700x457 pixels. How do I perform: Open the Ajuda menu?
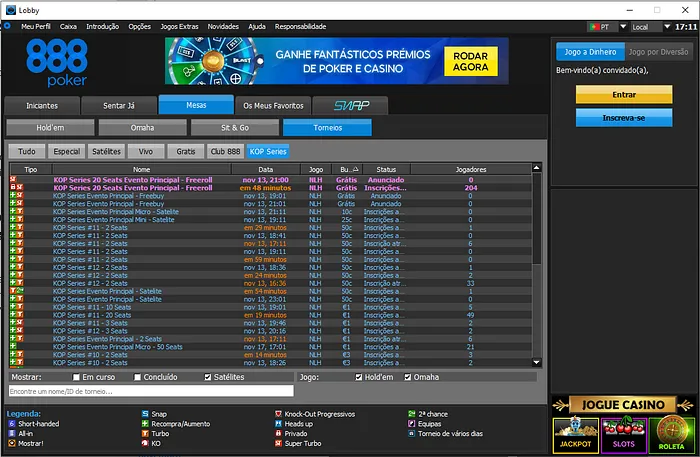pyautogui.click(x=257, y=27)
